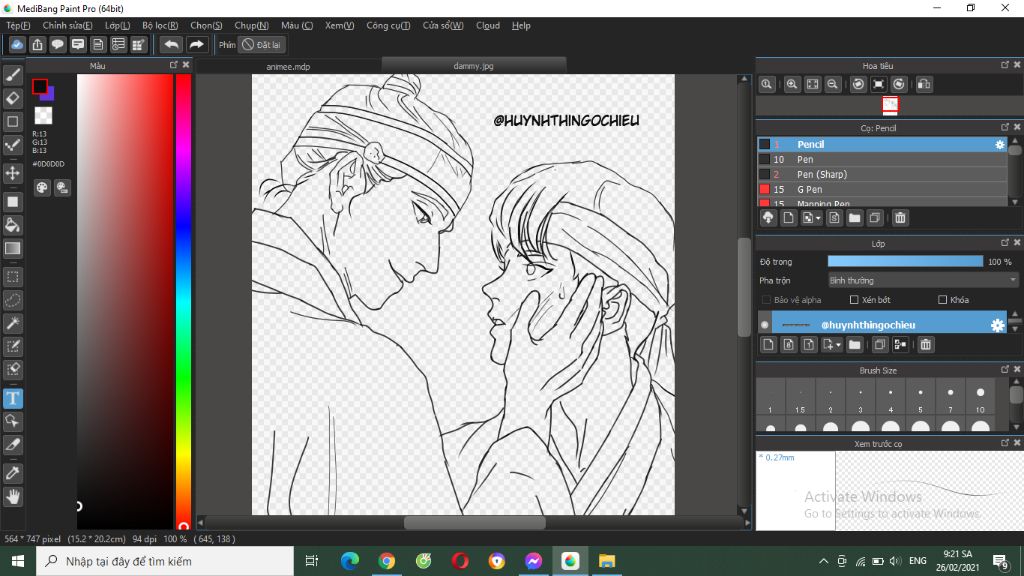This screenshot has height=576, width=1024.
Task: Click the Windows taskbar search box
Action: tap(165, 561)
